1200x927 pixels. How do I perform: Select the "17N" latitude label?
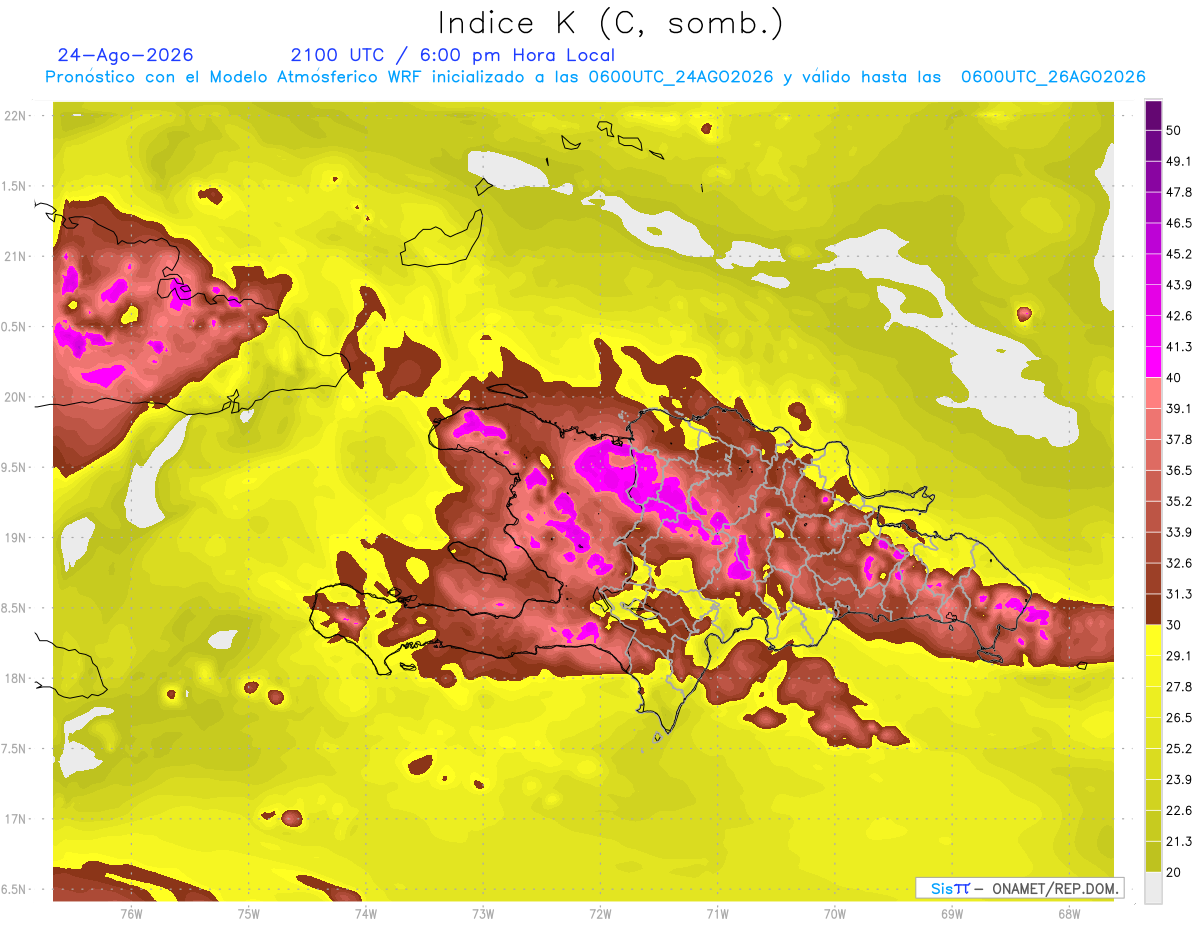point(17,819)
